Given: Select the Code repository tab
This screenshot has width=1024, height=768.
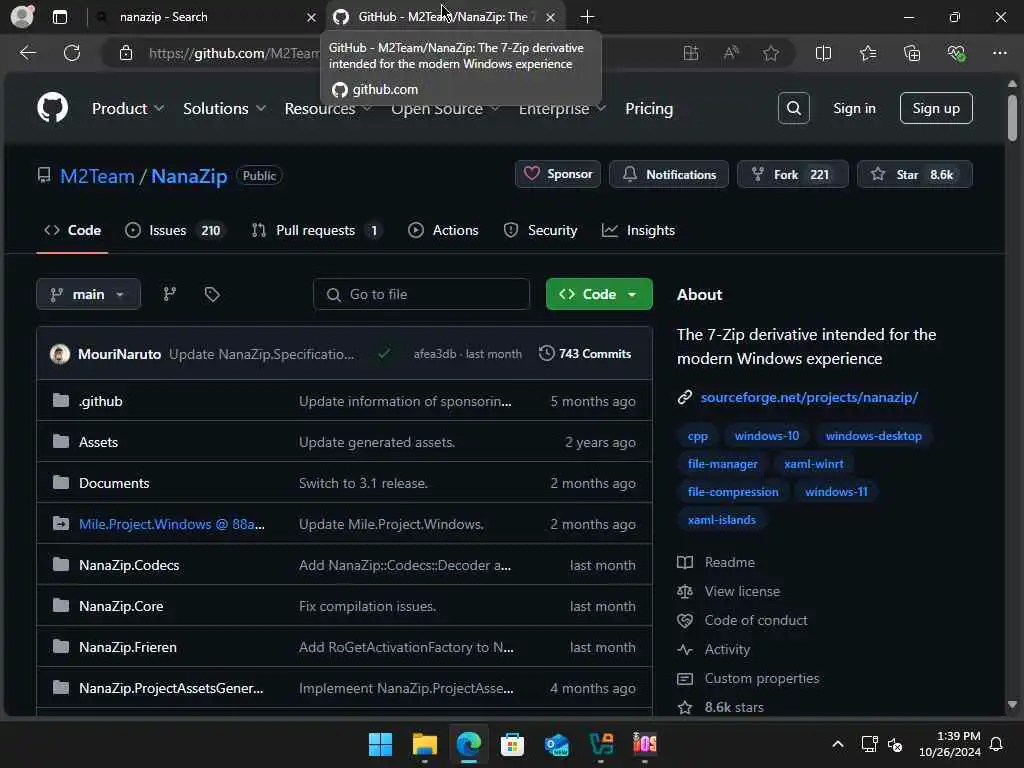Looking at the screenshot, I should (x=72, y=231).
